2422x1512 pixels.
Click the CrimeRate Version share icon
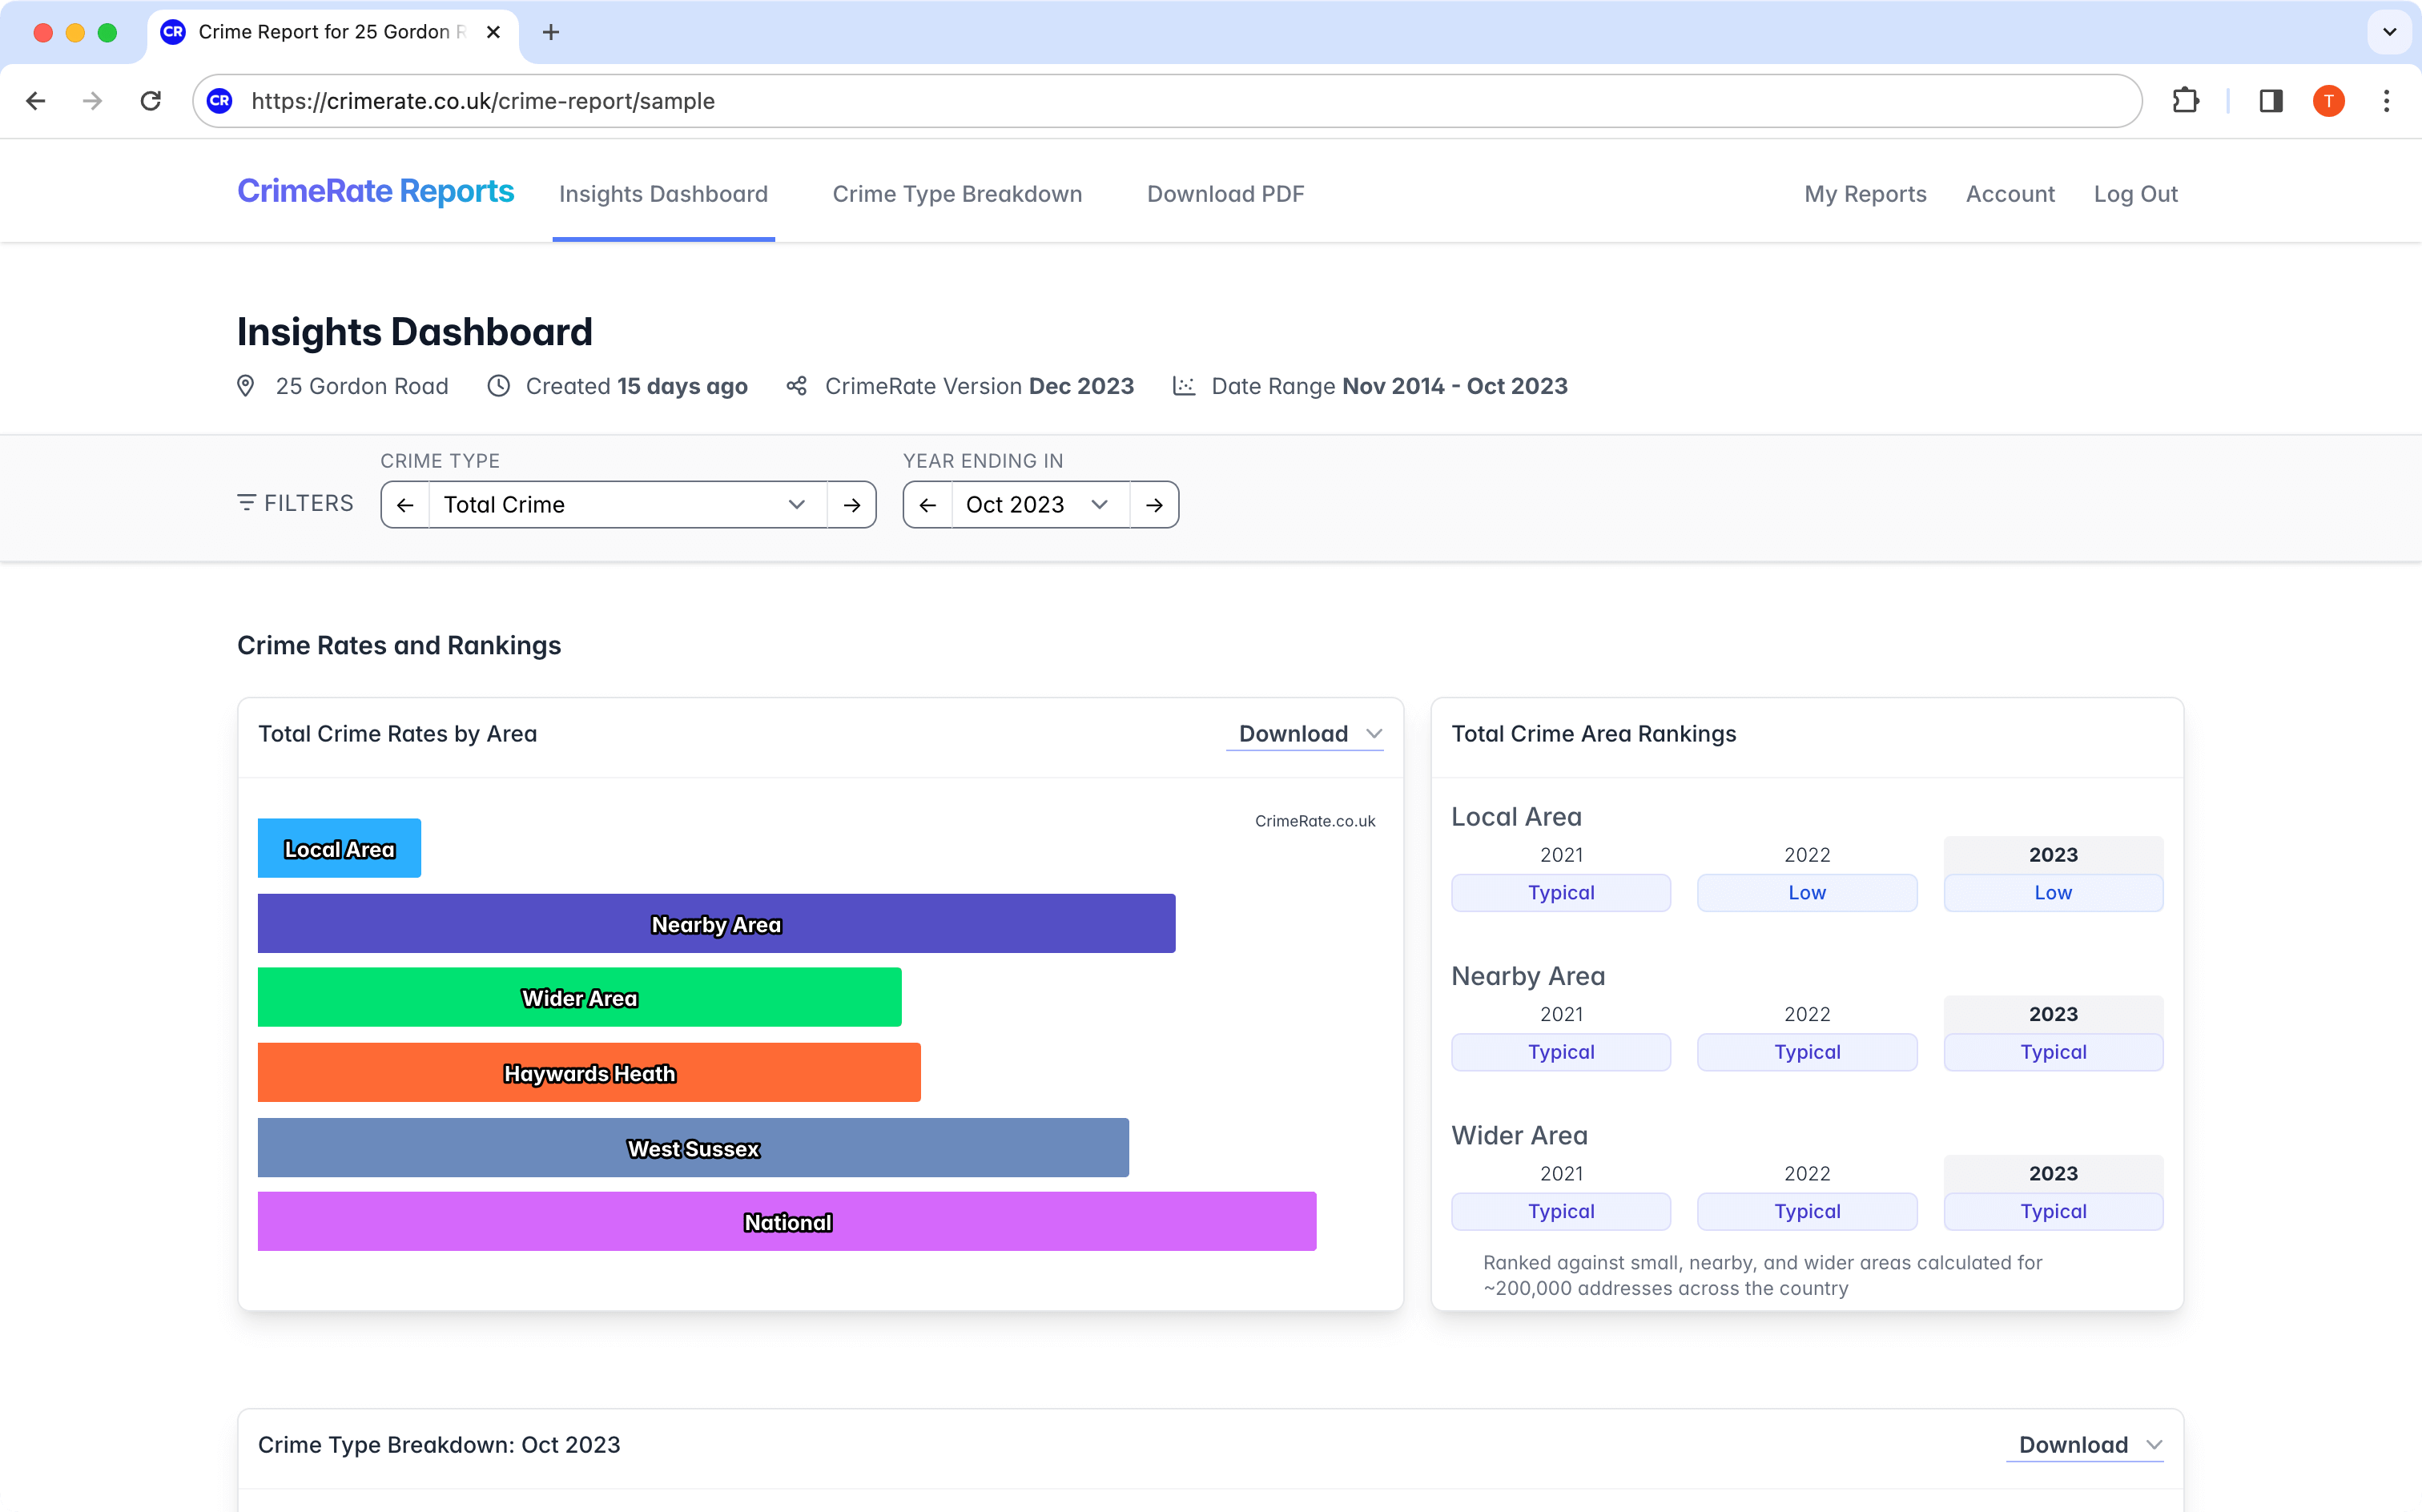[797, 386]
